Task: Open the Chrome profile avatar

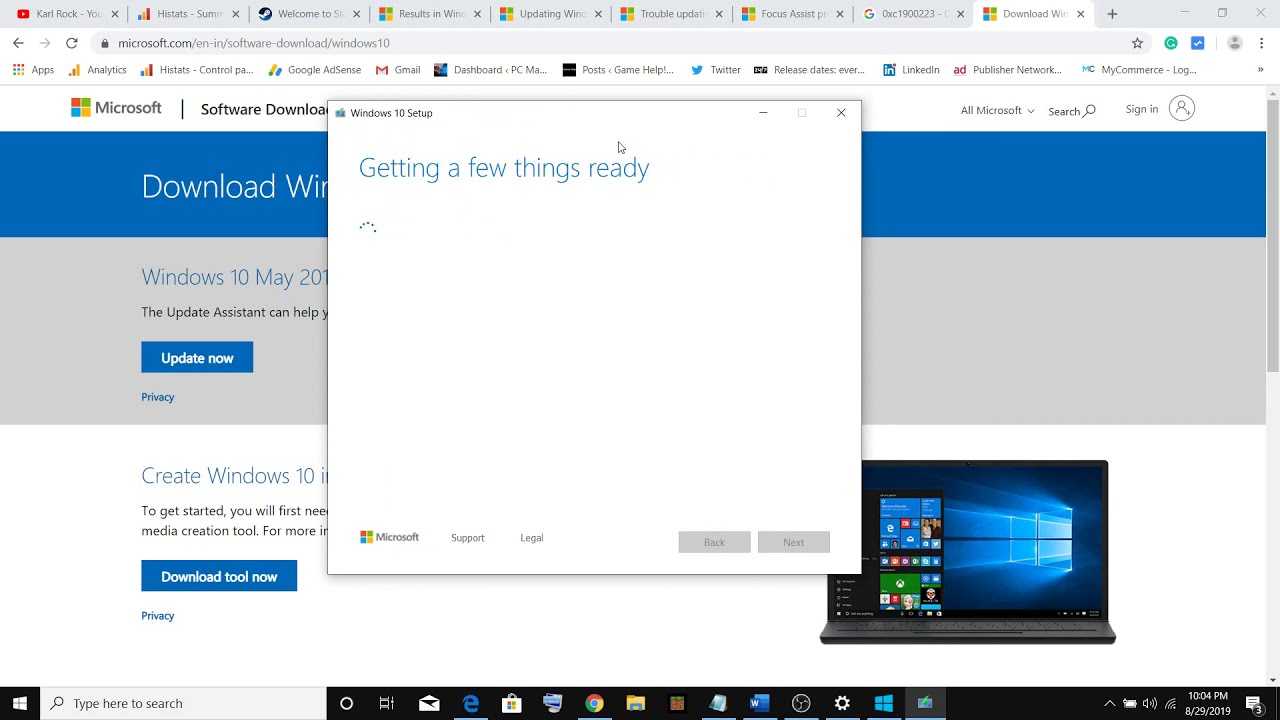Action: (x=1234, y=43)
